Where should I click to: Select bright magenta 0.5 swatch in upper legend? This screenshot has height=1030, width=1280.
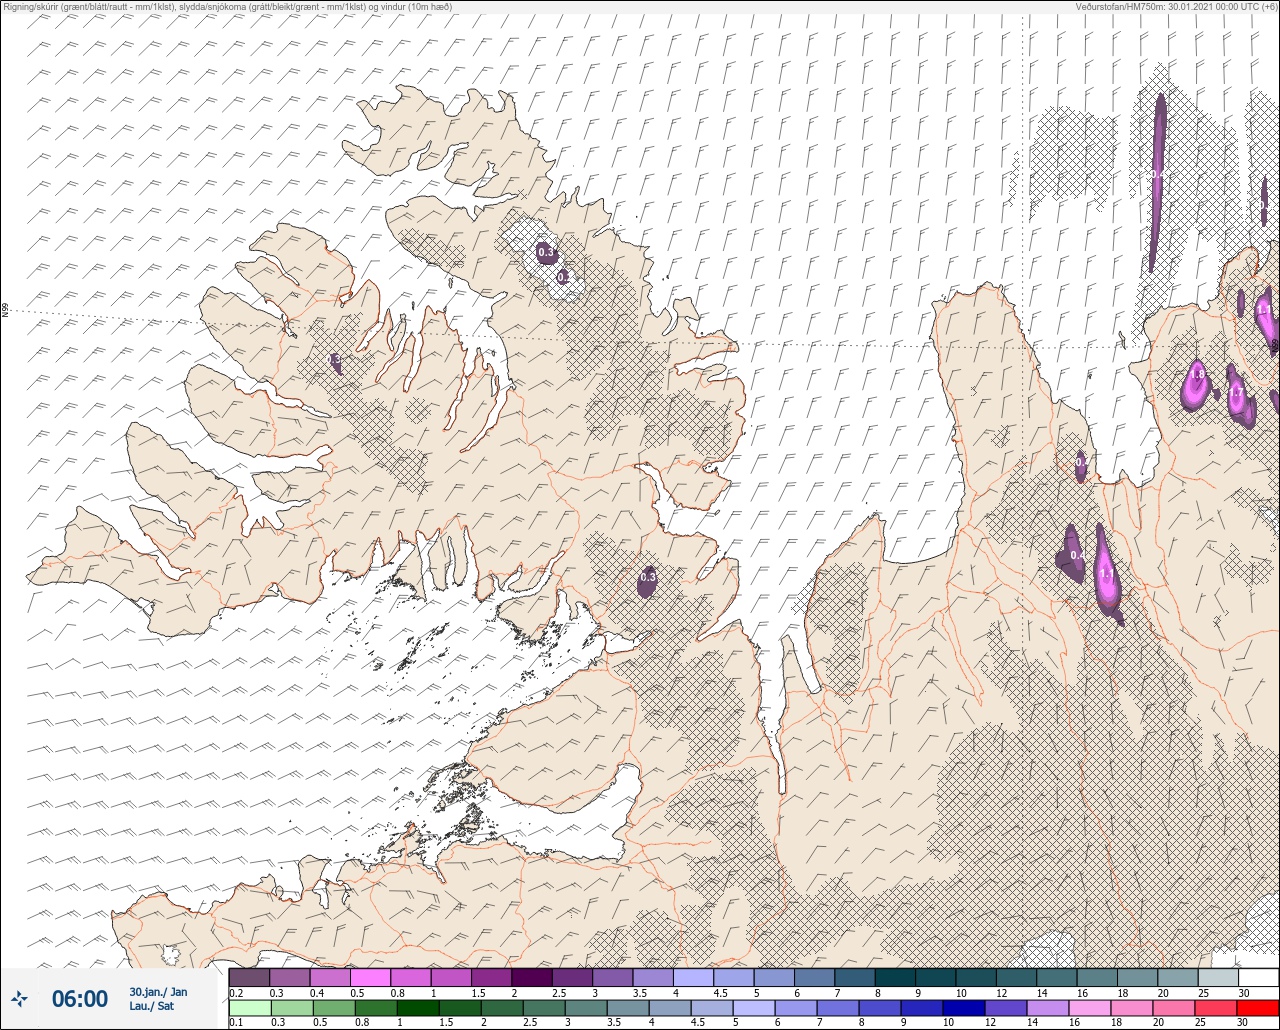click(x=370, y=977)
